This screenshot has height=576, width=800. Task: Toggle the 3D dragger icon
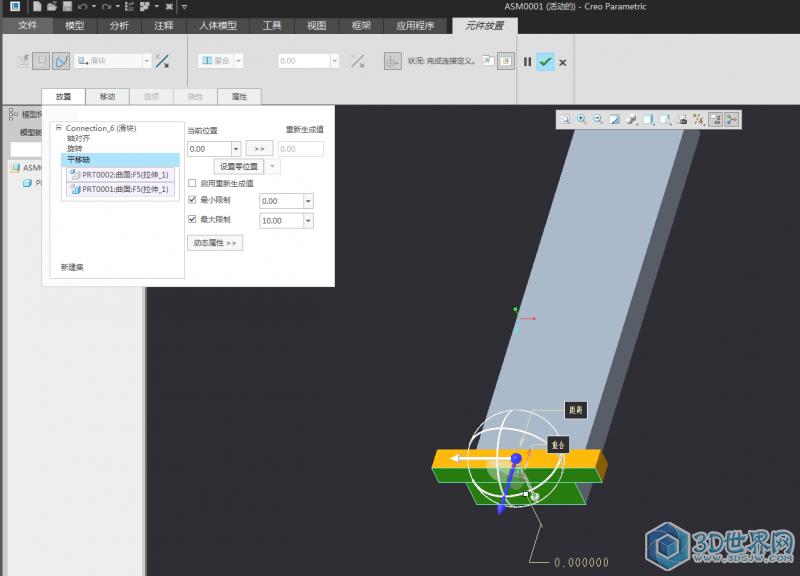tap(392, 62)
